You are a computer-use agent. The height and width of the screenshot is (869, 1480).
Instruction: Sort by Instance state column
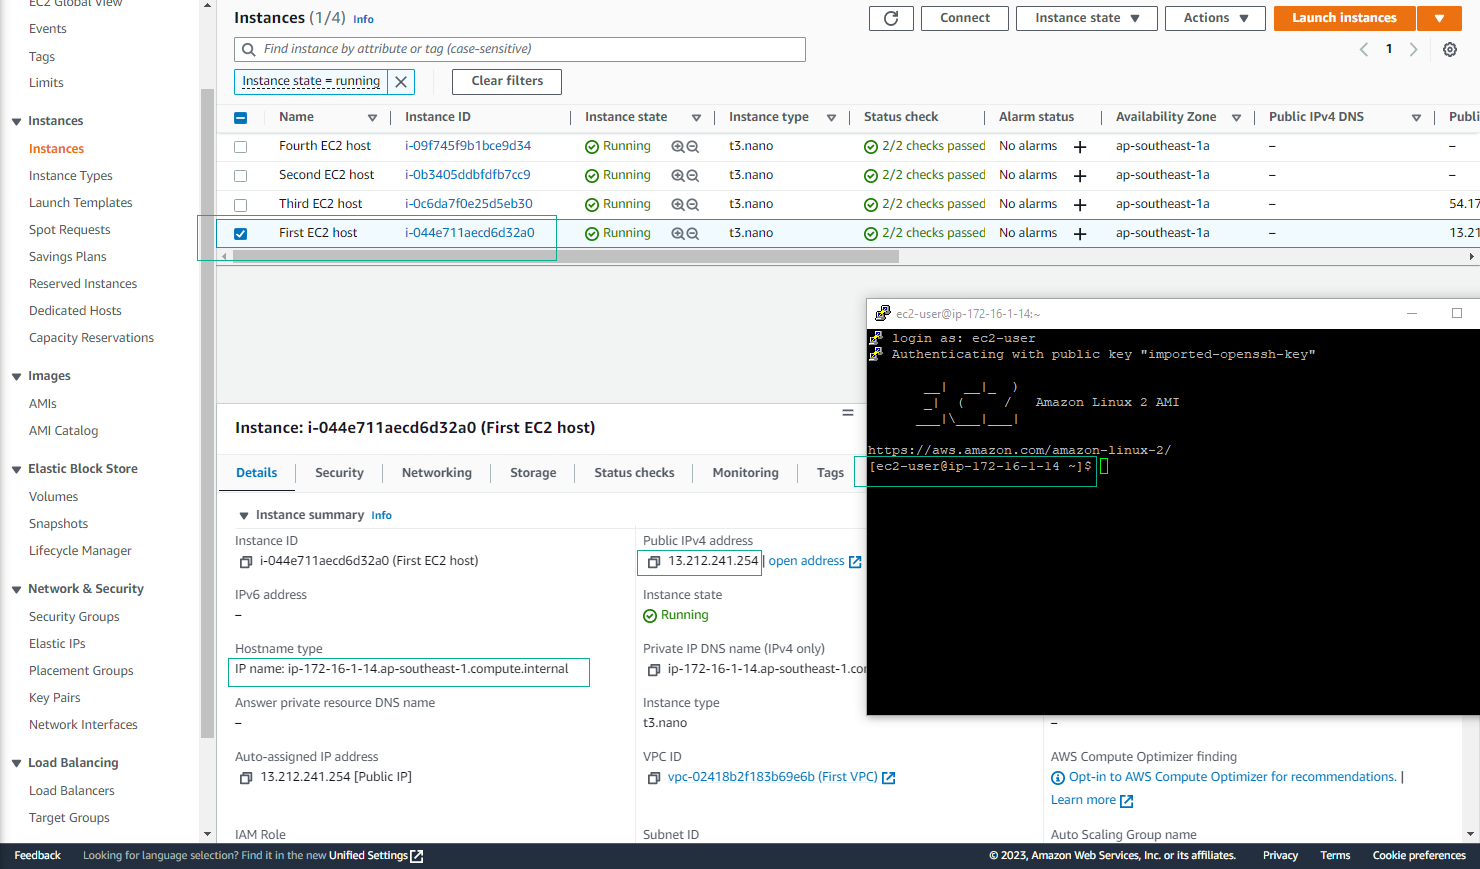(x=696, y=118)
